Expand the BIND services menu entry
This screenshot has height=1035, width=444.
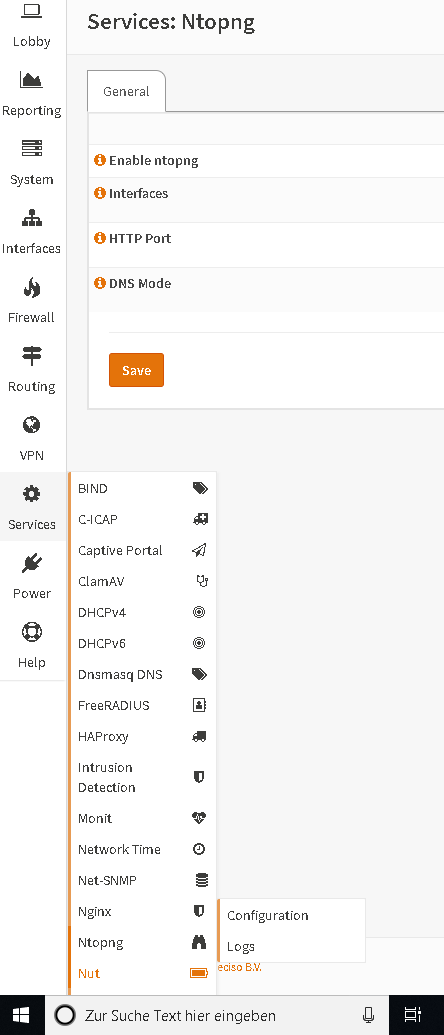point(143,488)
